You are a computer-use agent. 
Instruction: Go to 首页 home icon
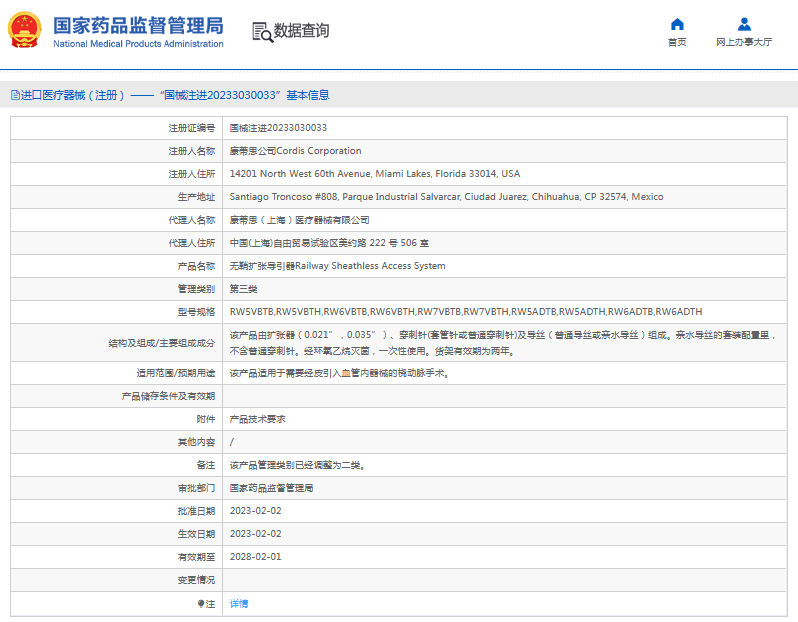[677, 24]
